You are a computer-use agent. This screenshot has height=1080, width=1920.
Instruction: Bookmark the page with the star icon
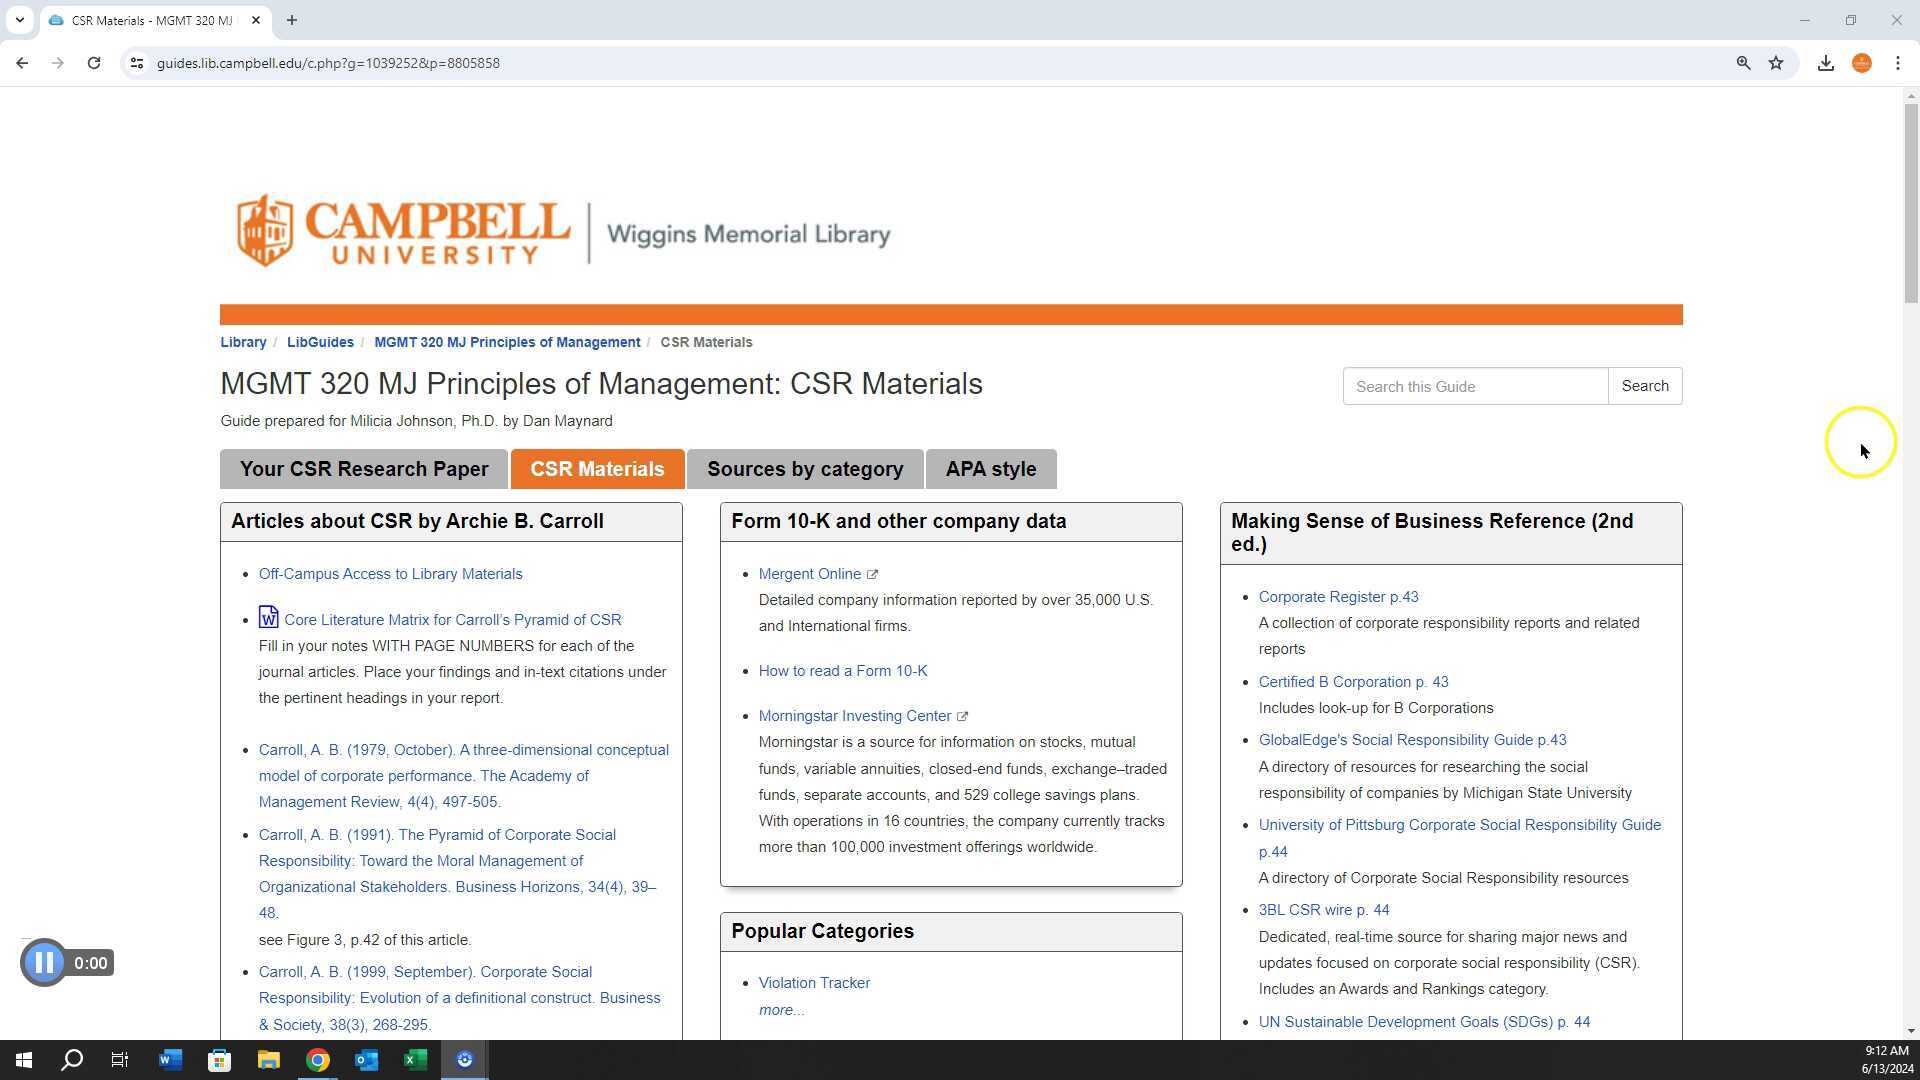(x=1776, y=62)
